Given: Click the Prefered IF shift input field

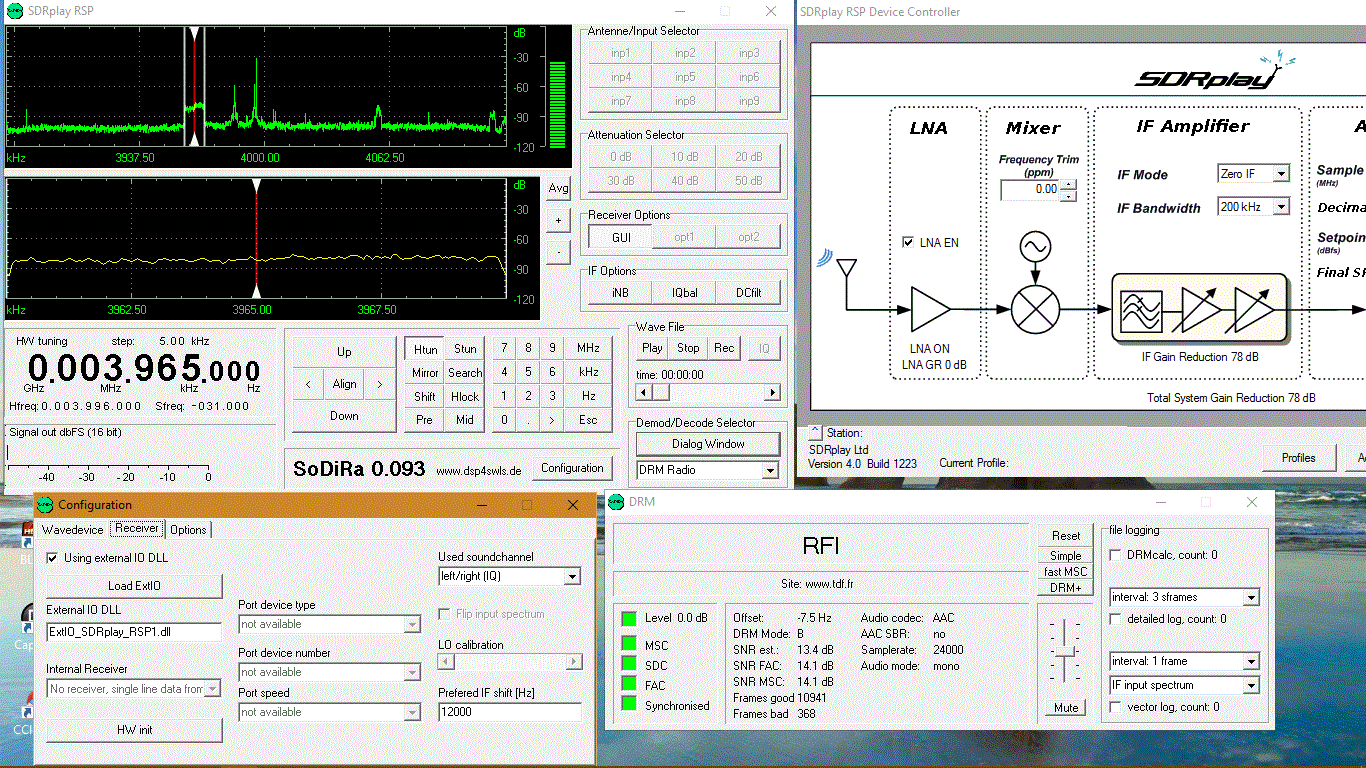Looking at the screenshot, I should [x=510, y=712].
